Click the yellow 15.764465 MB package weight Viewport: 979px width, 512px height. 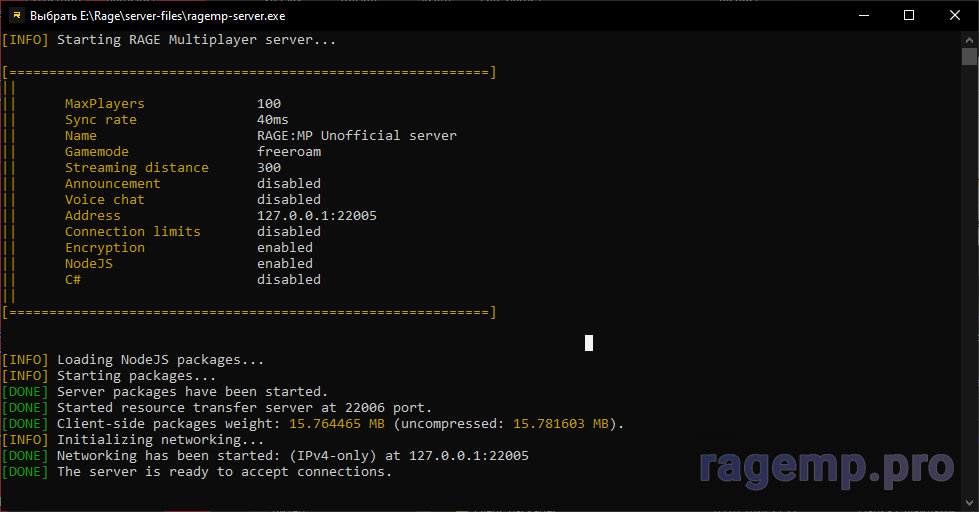tap(336, 424)
